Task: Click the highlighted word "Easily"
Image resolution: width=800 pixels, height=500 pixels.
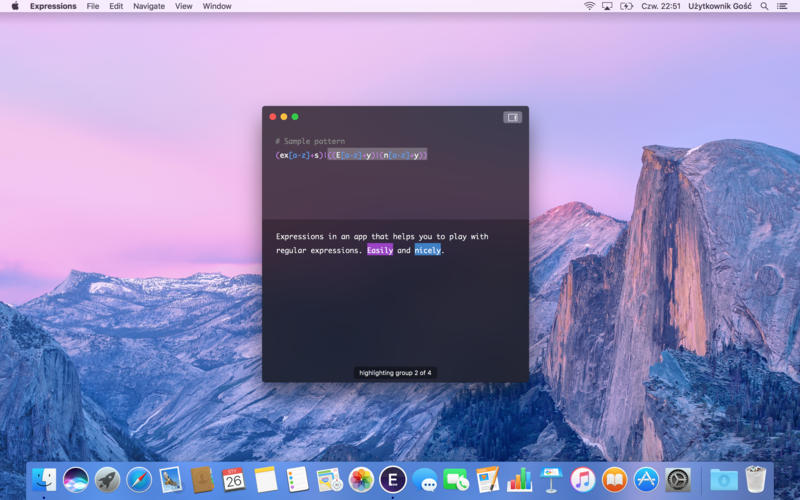Action: click(x=380, y=250)
